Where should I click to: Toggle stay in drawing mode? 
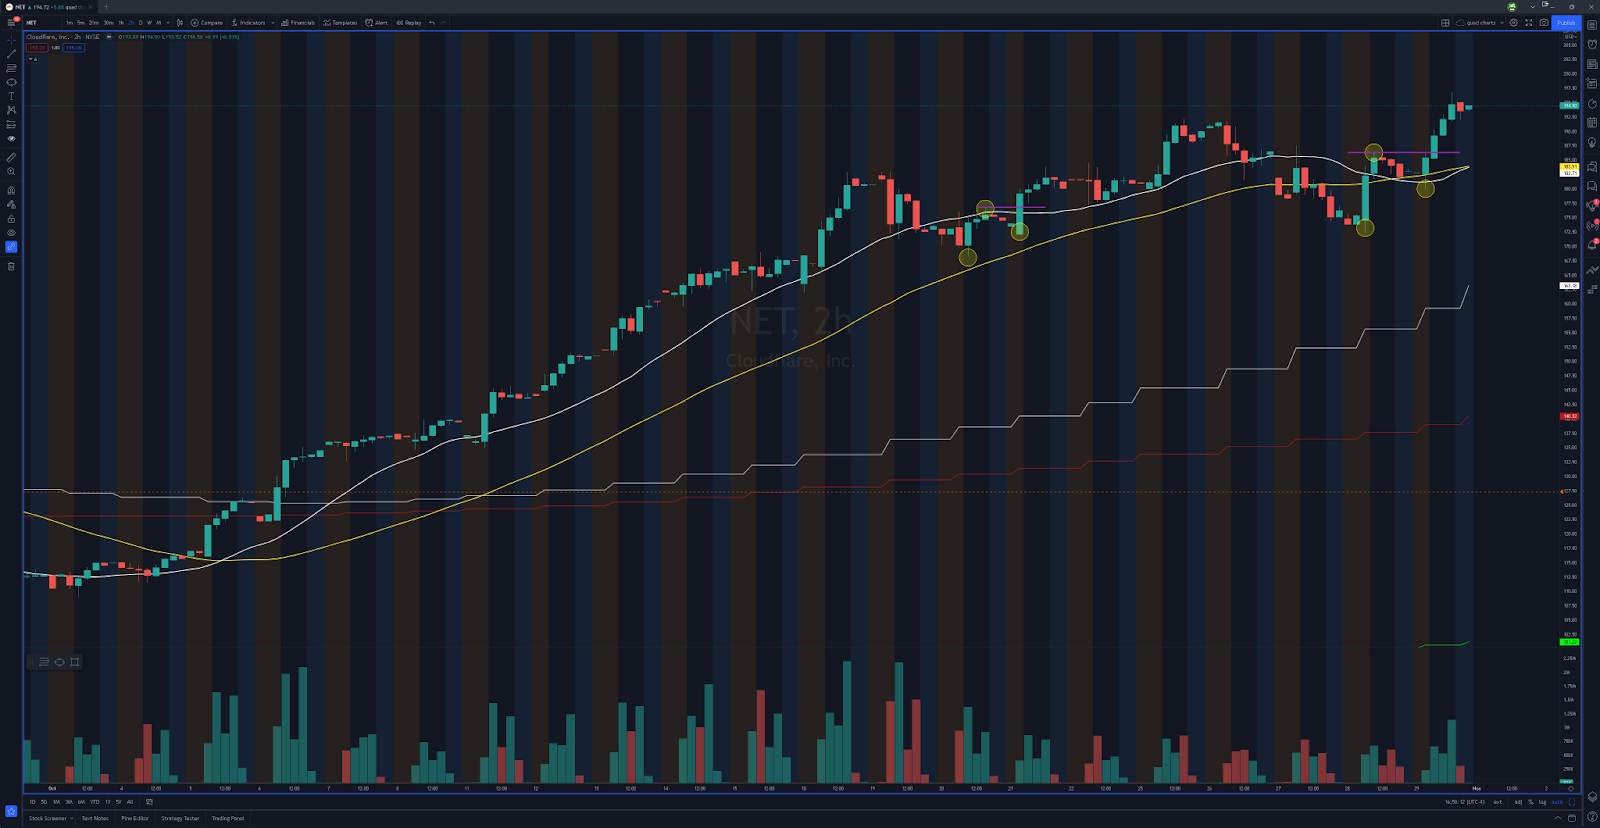(11, 204)
